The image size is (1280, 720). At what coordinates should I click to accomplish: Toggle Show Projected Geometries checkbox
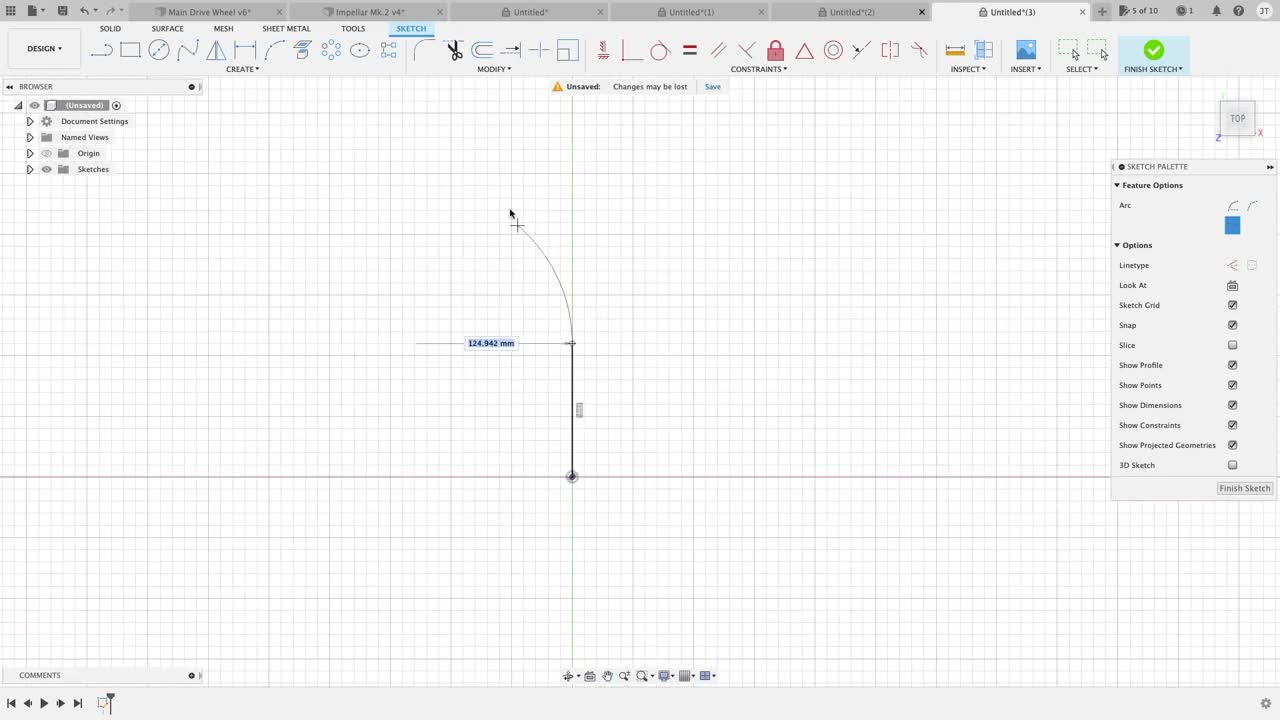tap(1232, 445)
